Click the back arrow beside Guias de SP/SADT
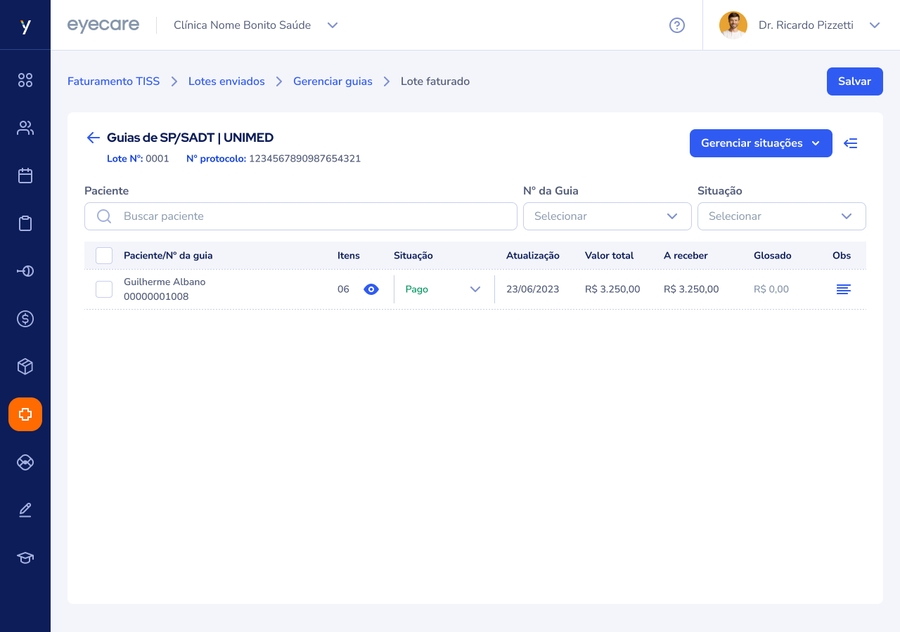Image resolution: width=900 pixels, height=632 pixels. pos(93,138)
